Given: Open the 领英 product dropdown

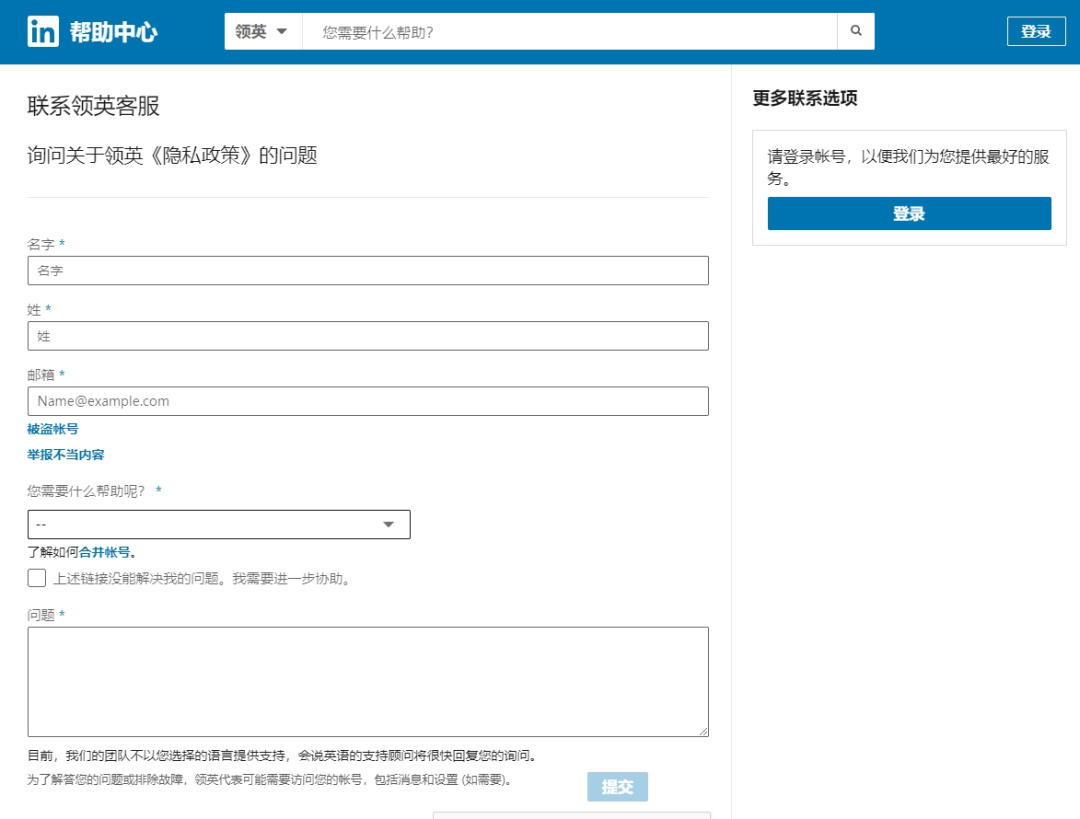Looking at the screenshot, I should [x=262, y=31].
